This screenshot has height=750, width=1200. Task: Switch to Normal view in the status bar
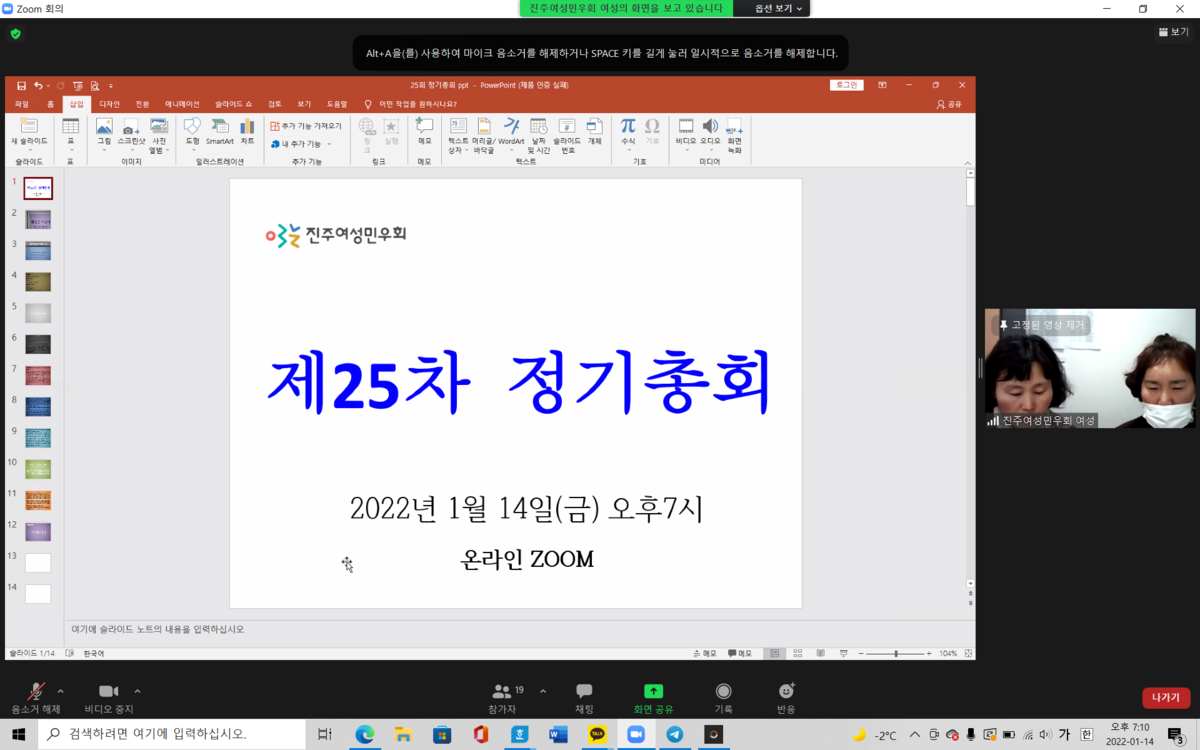(x=774, y=653)
